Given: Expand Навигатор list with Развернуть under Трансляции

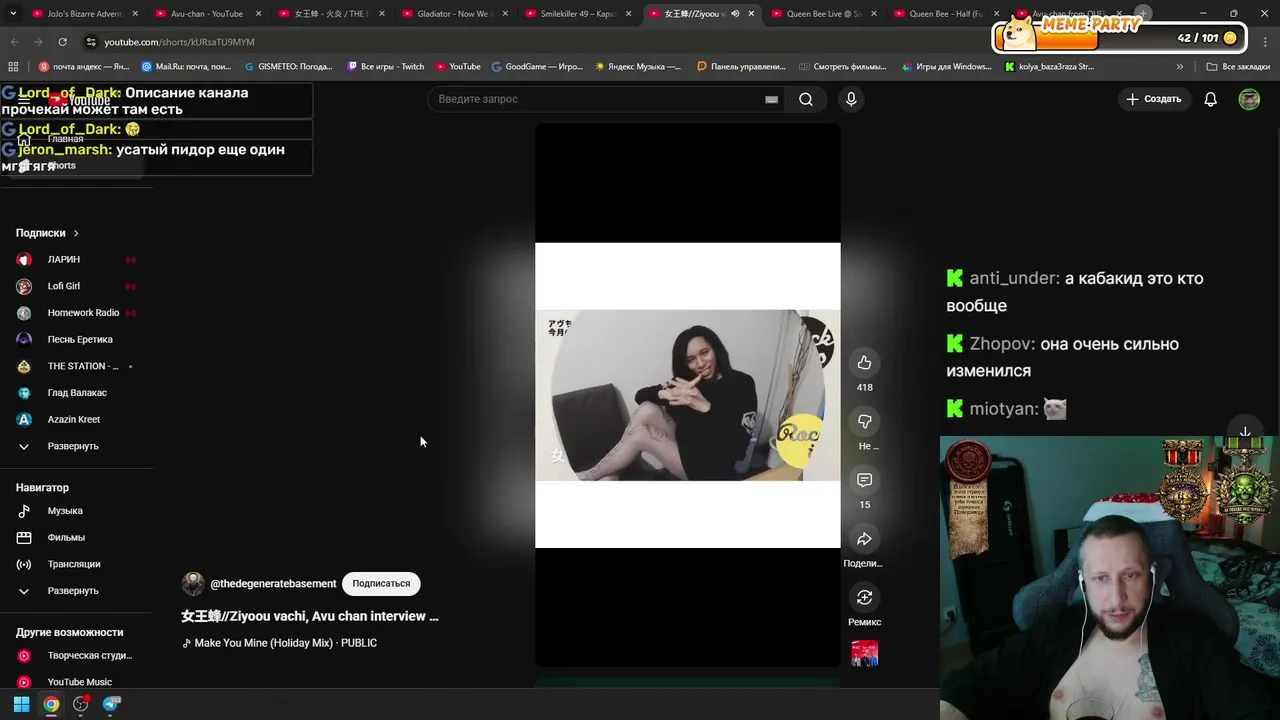Looking at the screenshot, I should pos(75,591).
